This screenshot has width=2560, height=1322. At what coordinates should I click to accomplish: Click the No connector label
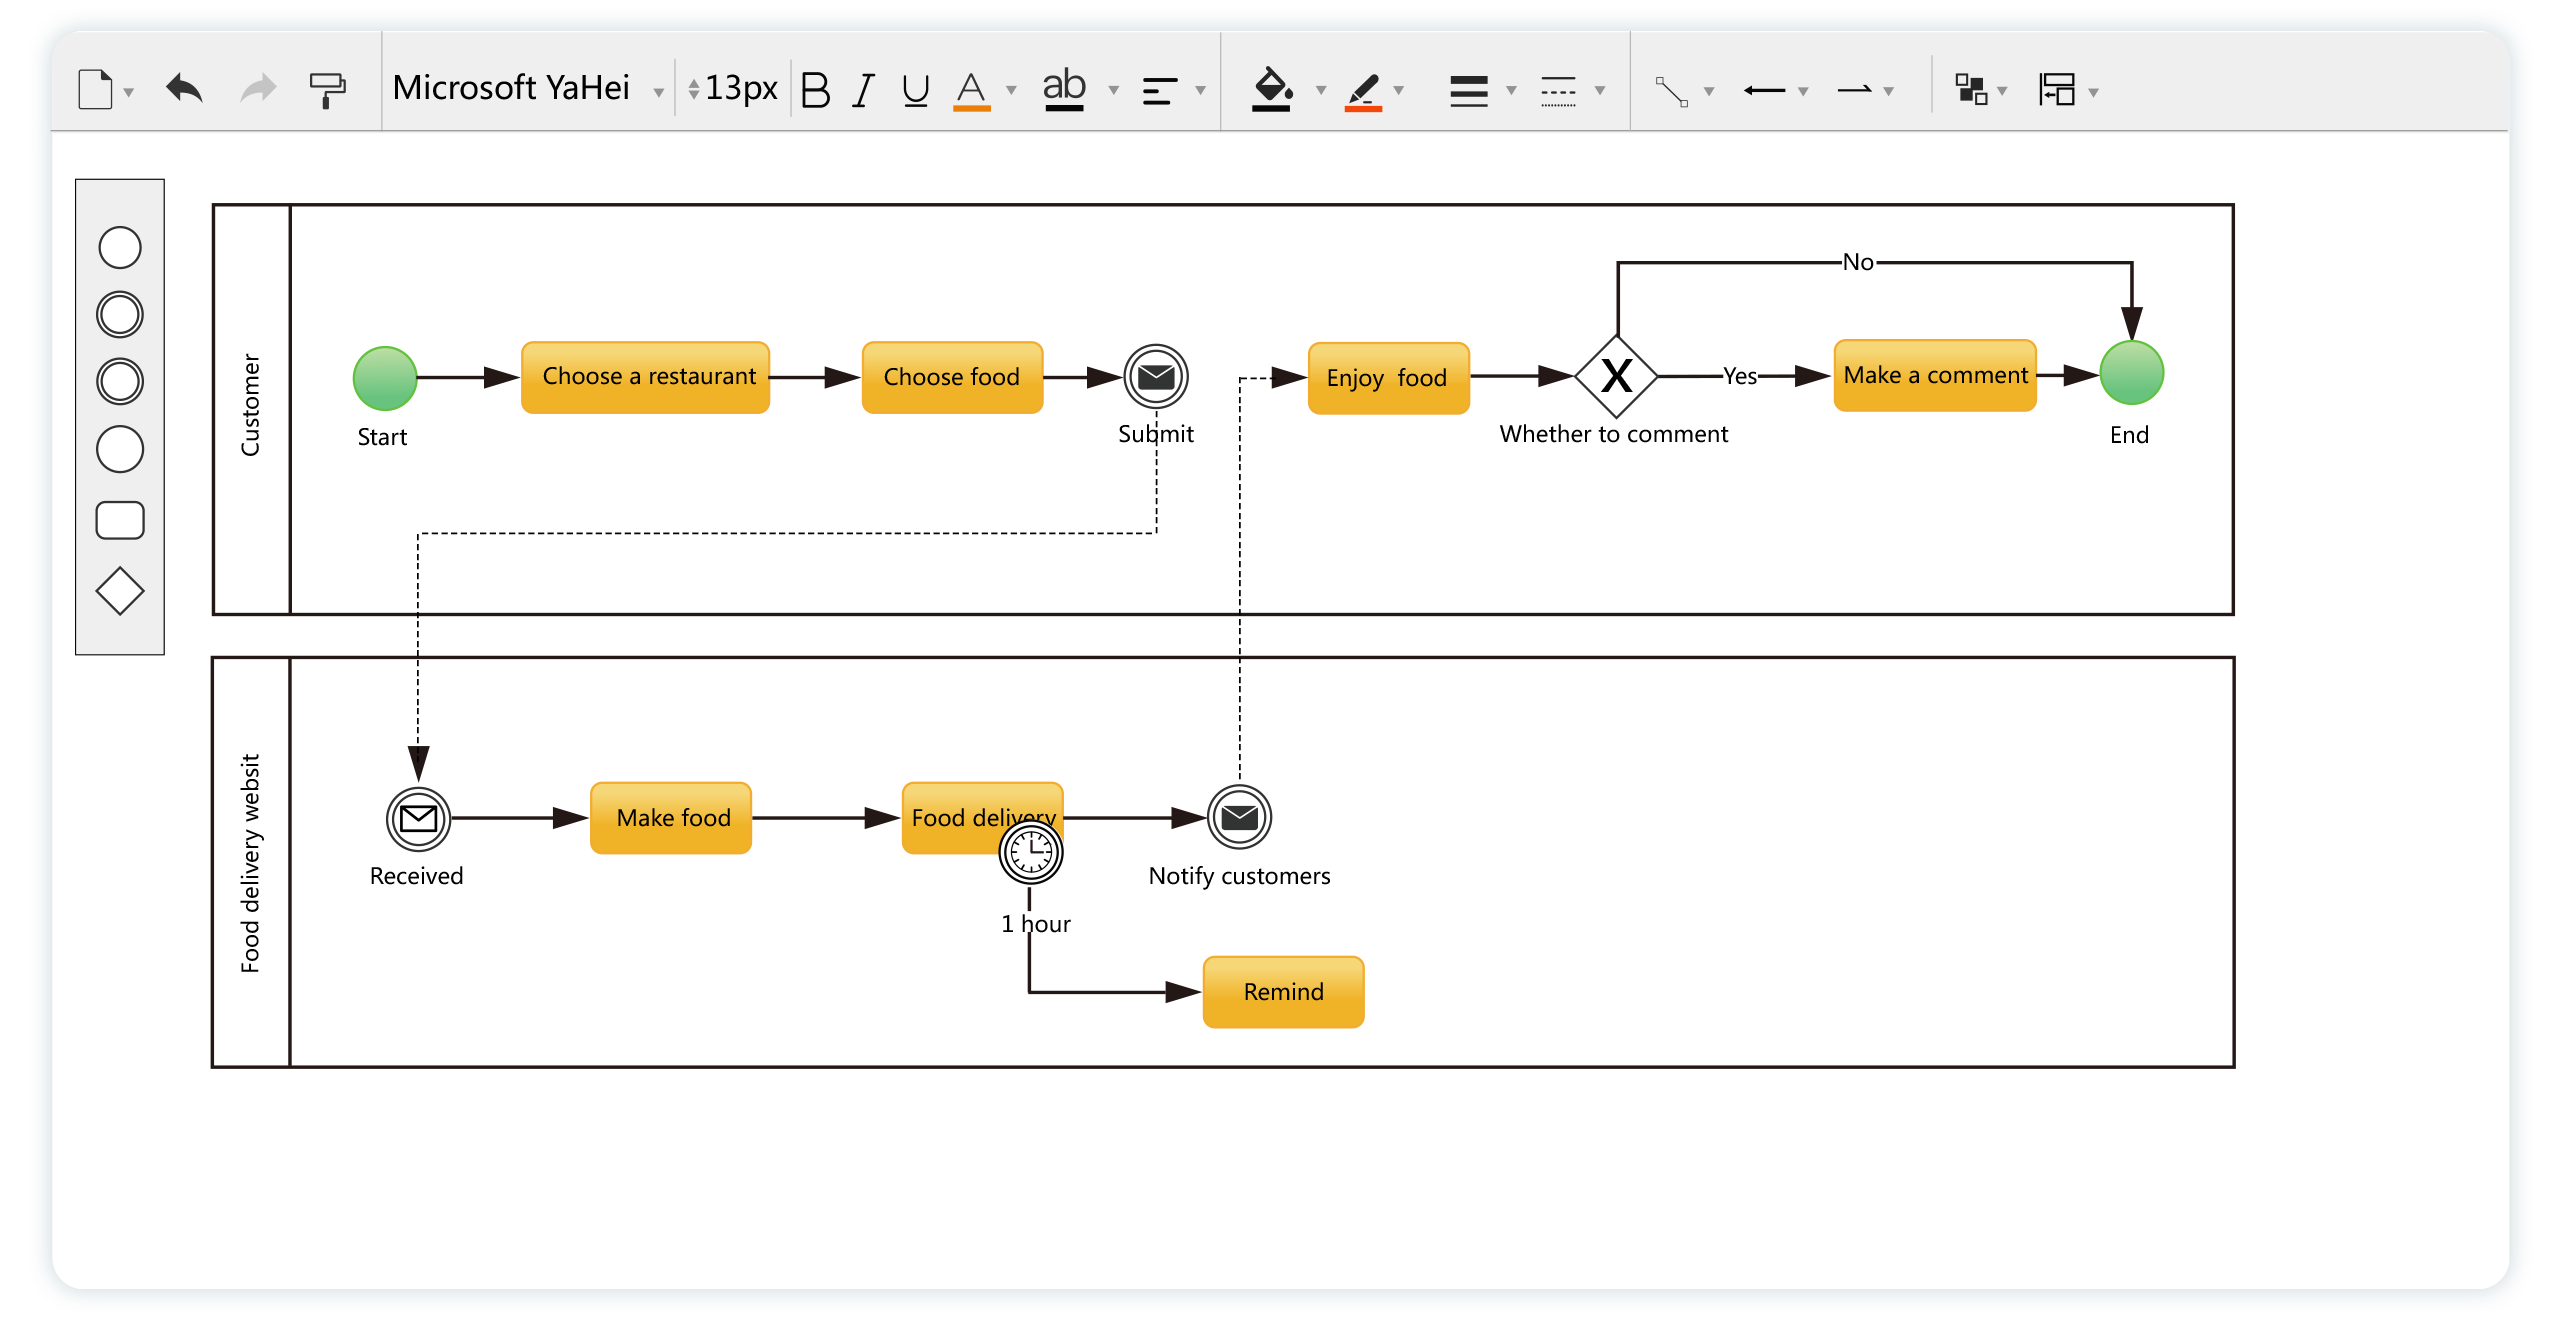(1858, 262)
